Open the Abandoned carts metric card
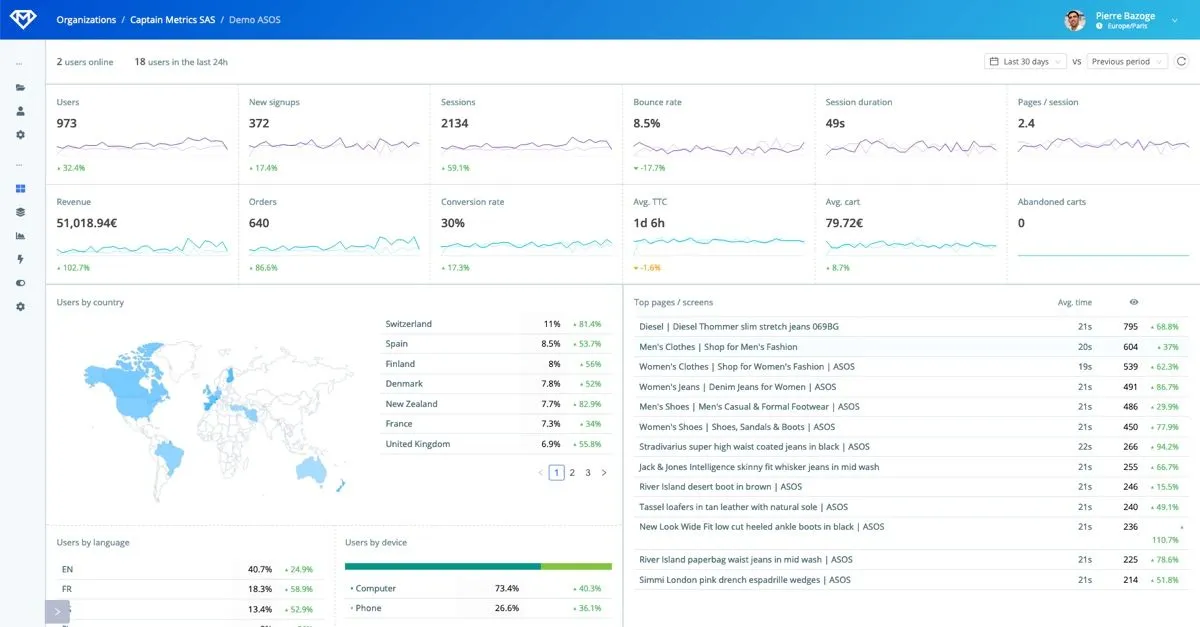 [x=1102, y=234]
